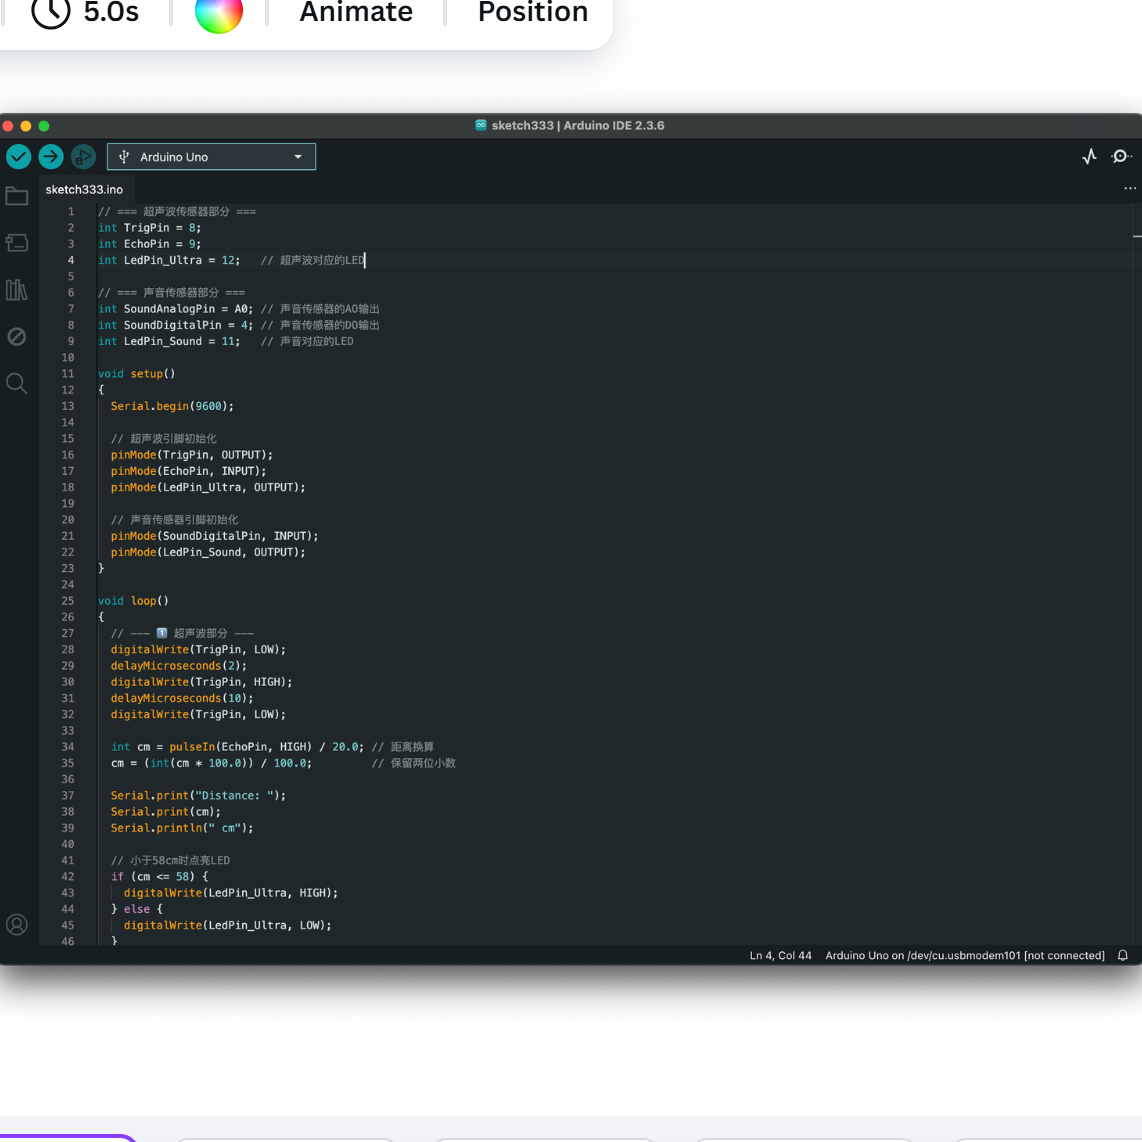Click the Animate button
1142x1142 pixels.
[x=356, y=13]
